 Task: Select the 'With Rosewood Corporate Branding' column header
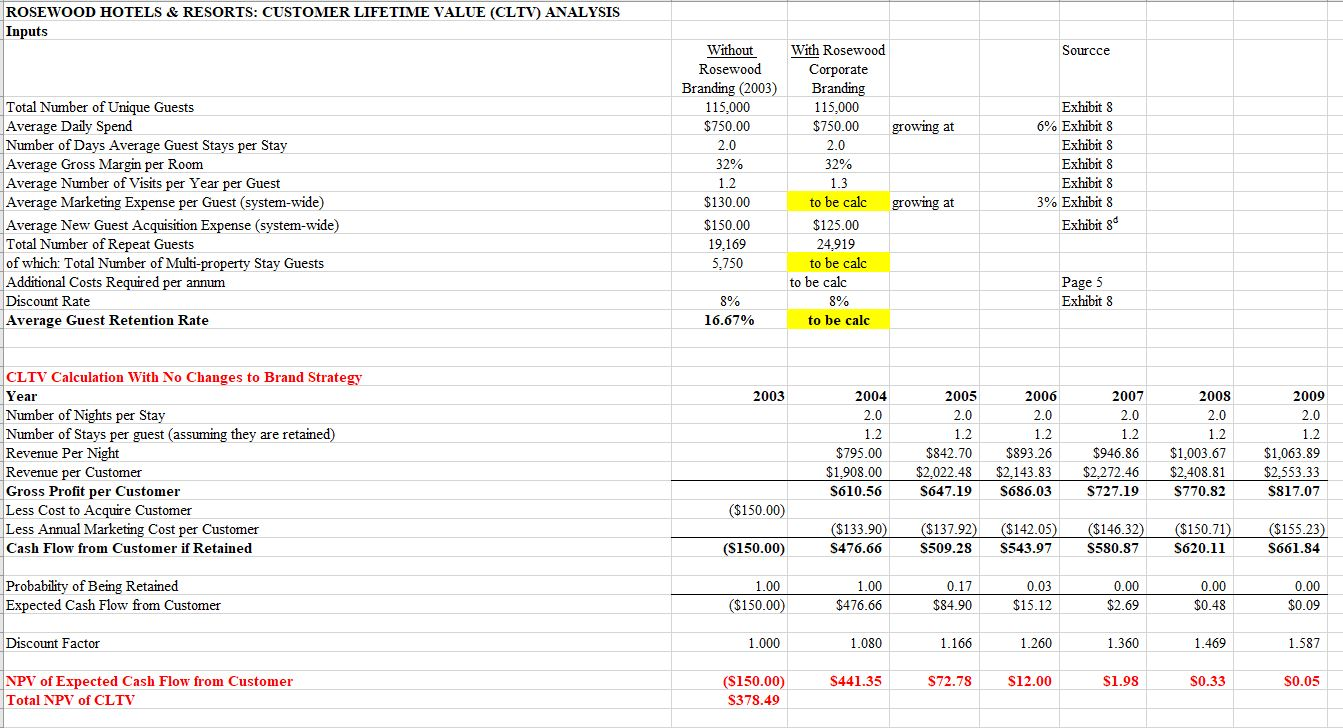click(x=838, y=69)
